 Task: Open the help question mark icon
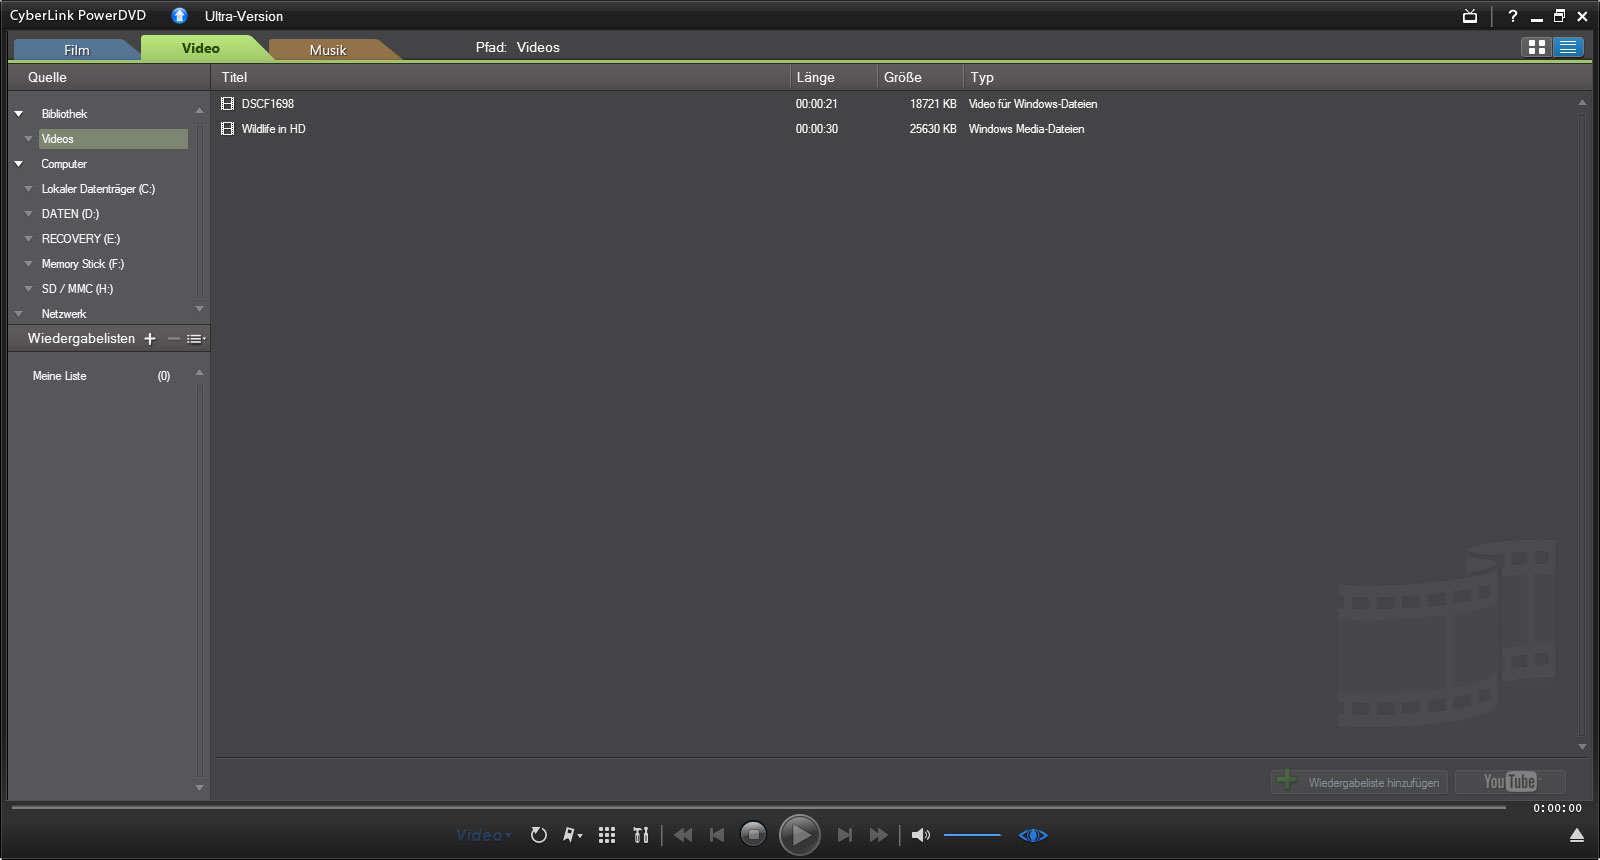coord(1513,16)
